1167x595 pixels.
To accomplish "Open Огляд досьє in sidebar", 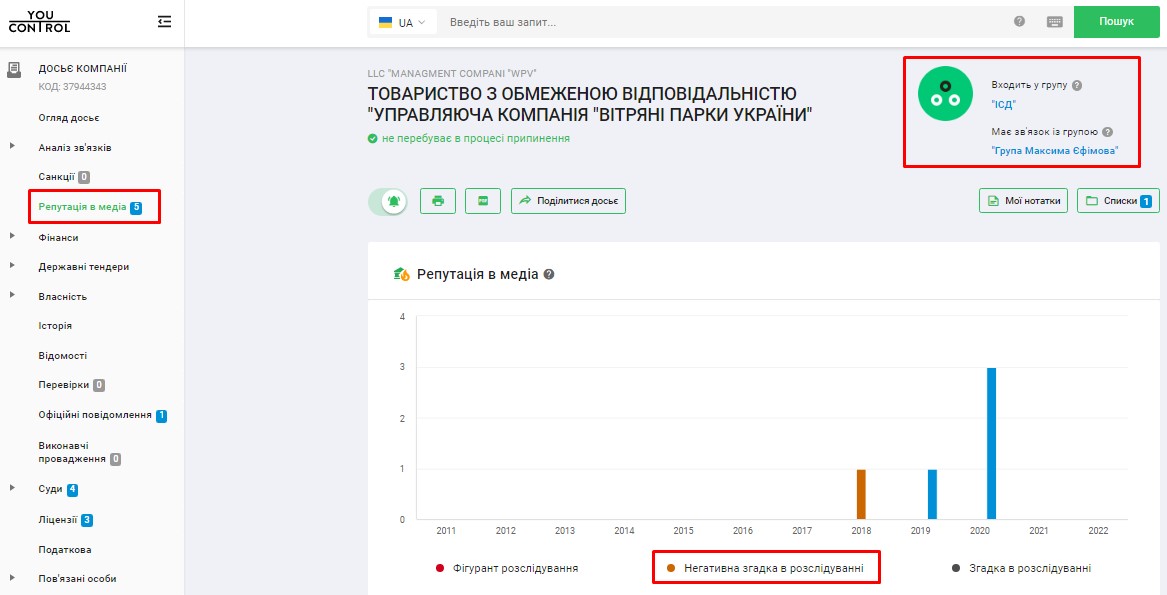I will [69, 118].
